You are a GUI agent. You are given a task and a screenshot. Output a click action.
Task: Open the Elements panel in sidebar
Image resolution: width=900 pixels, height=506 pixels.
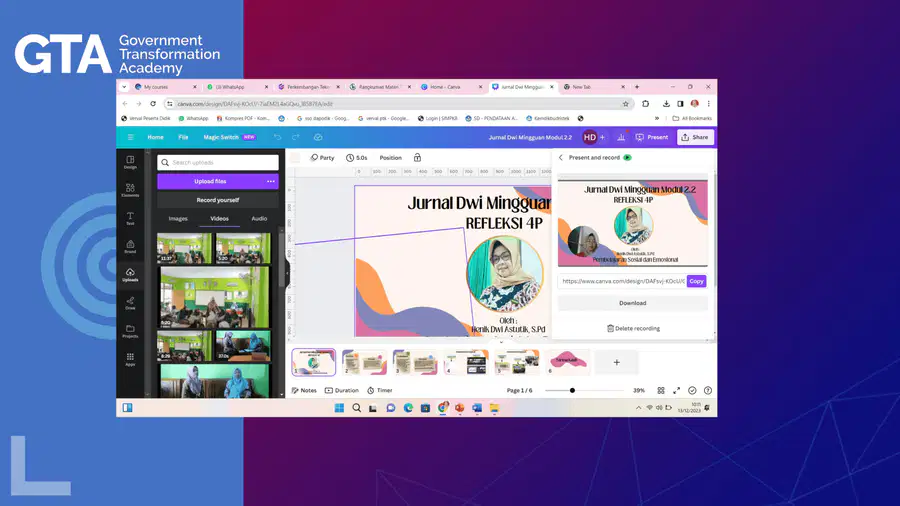[x=130, y=190]
